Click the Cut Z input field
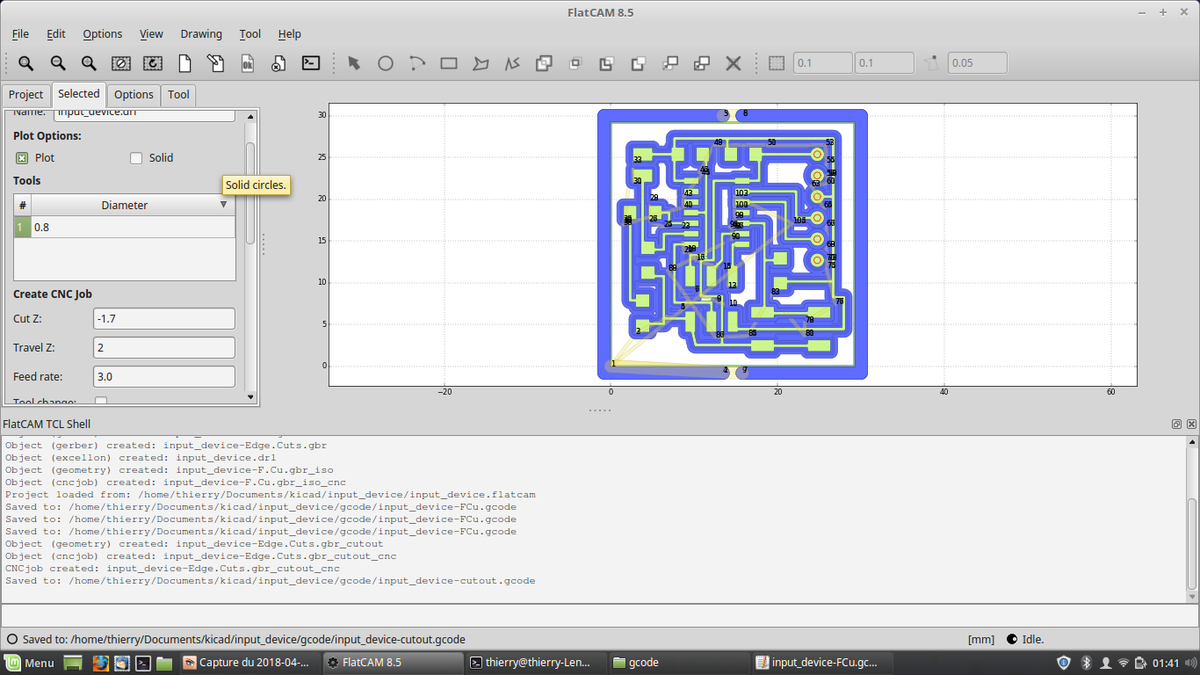Image resolution: width=1200 pixels, height=675 pixels. pos(164,318)
